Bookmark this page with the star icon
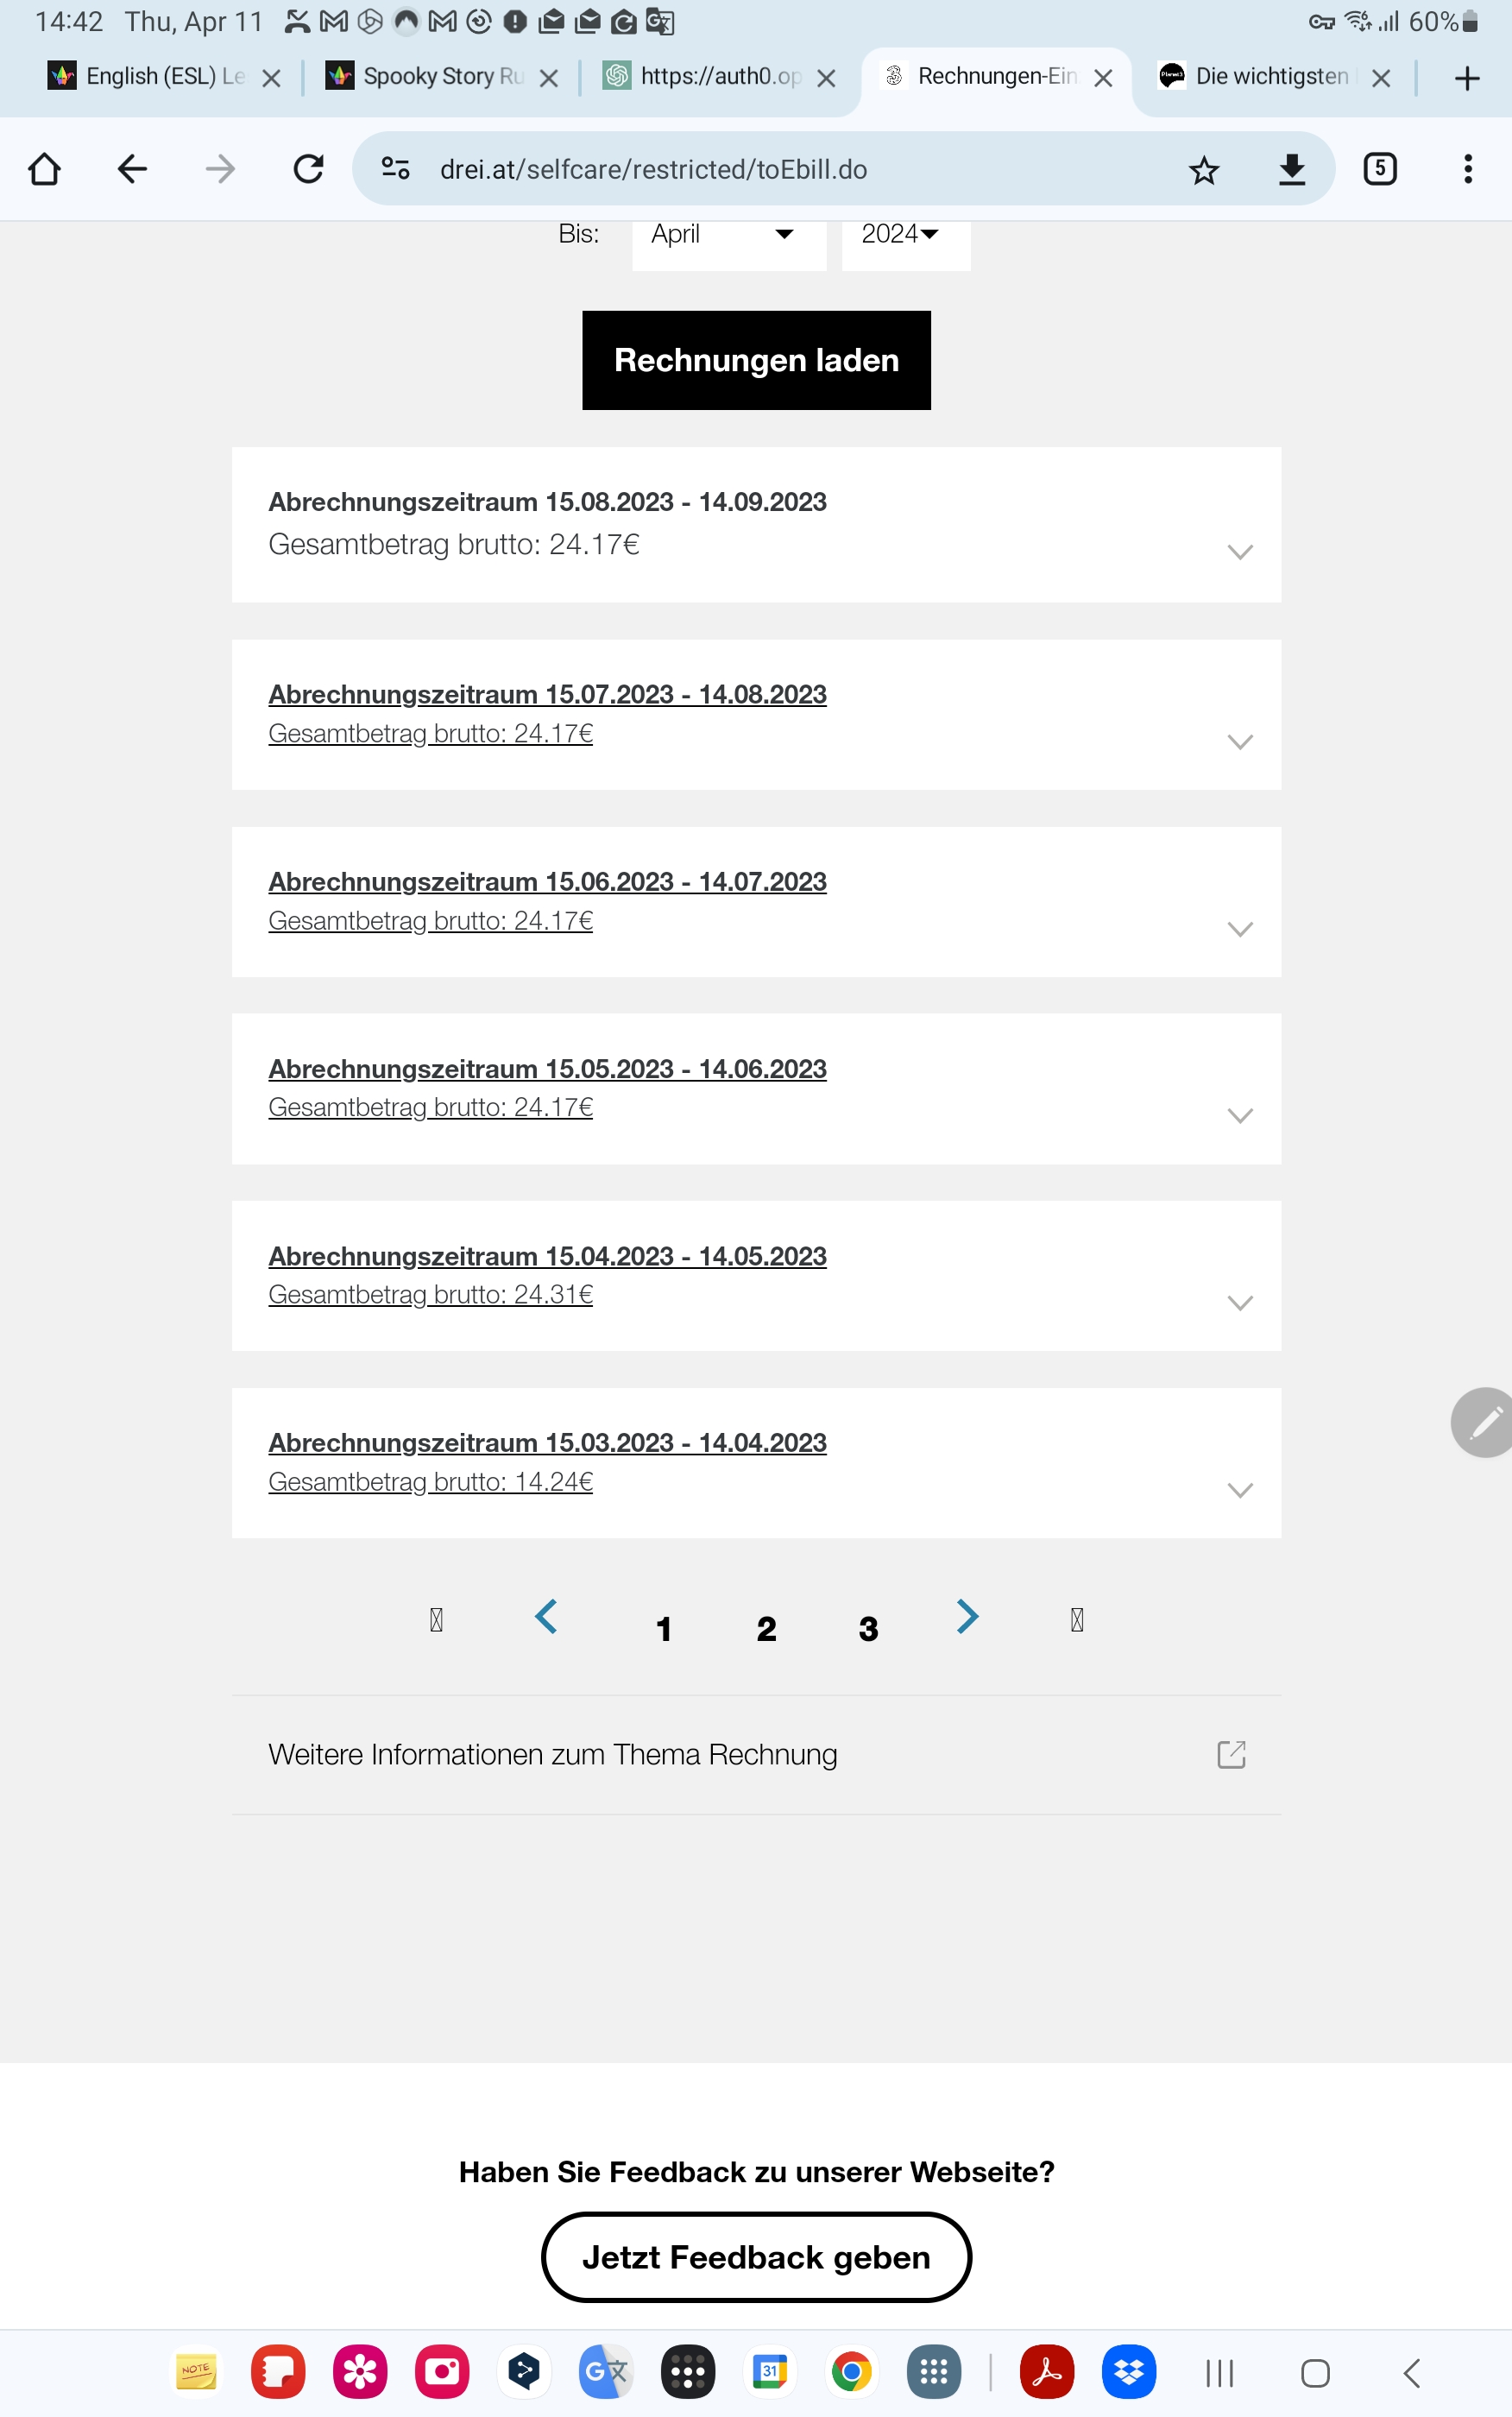Screen dimensions: 1512x2417 coord(1203,170)
